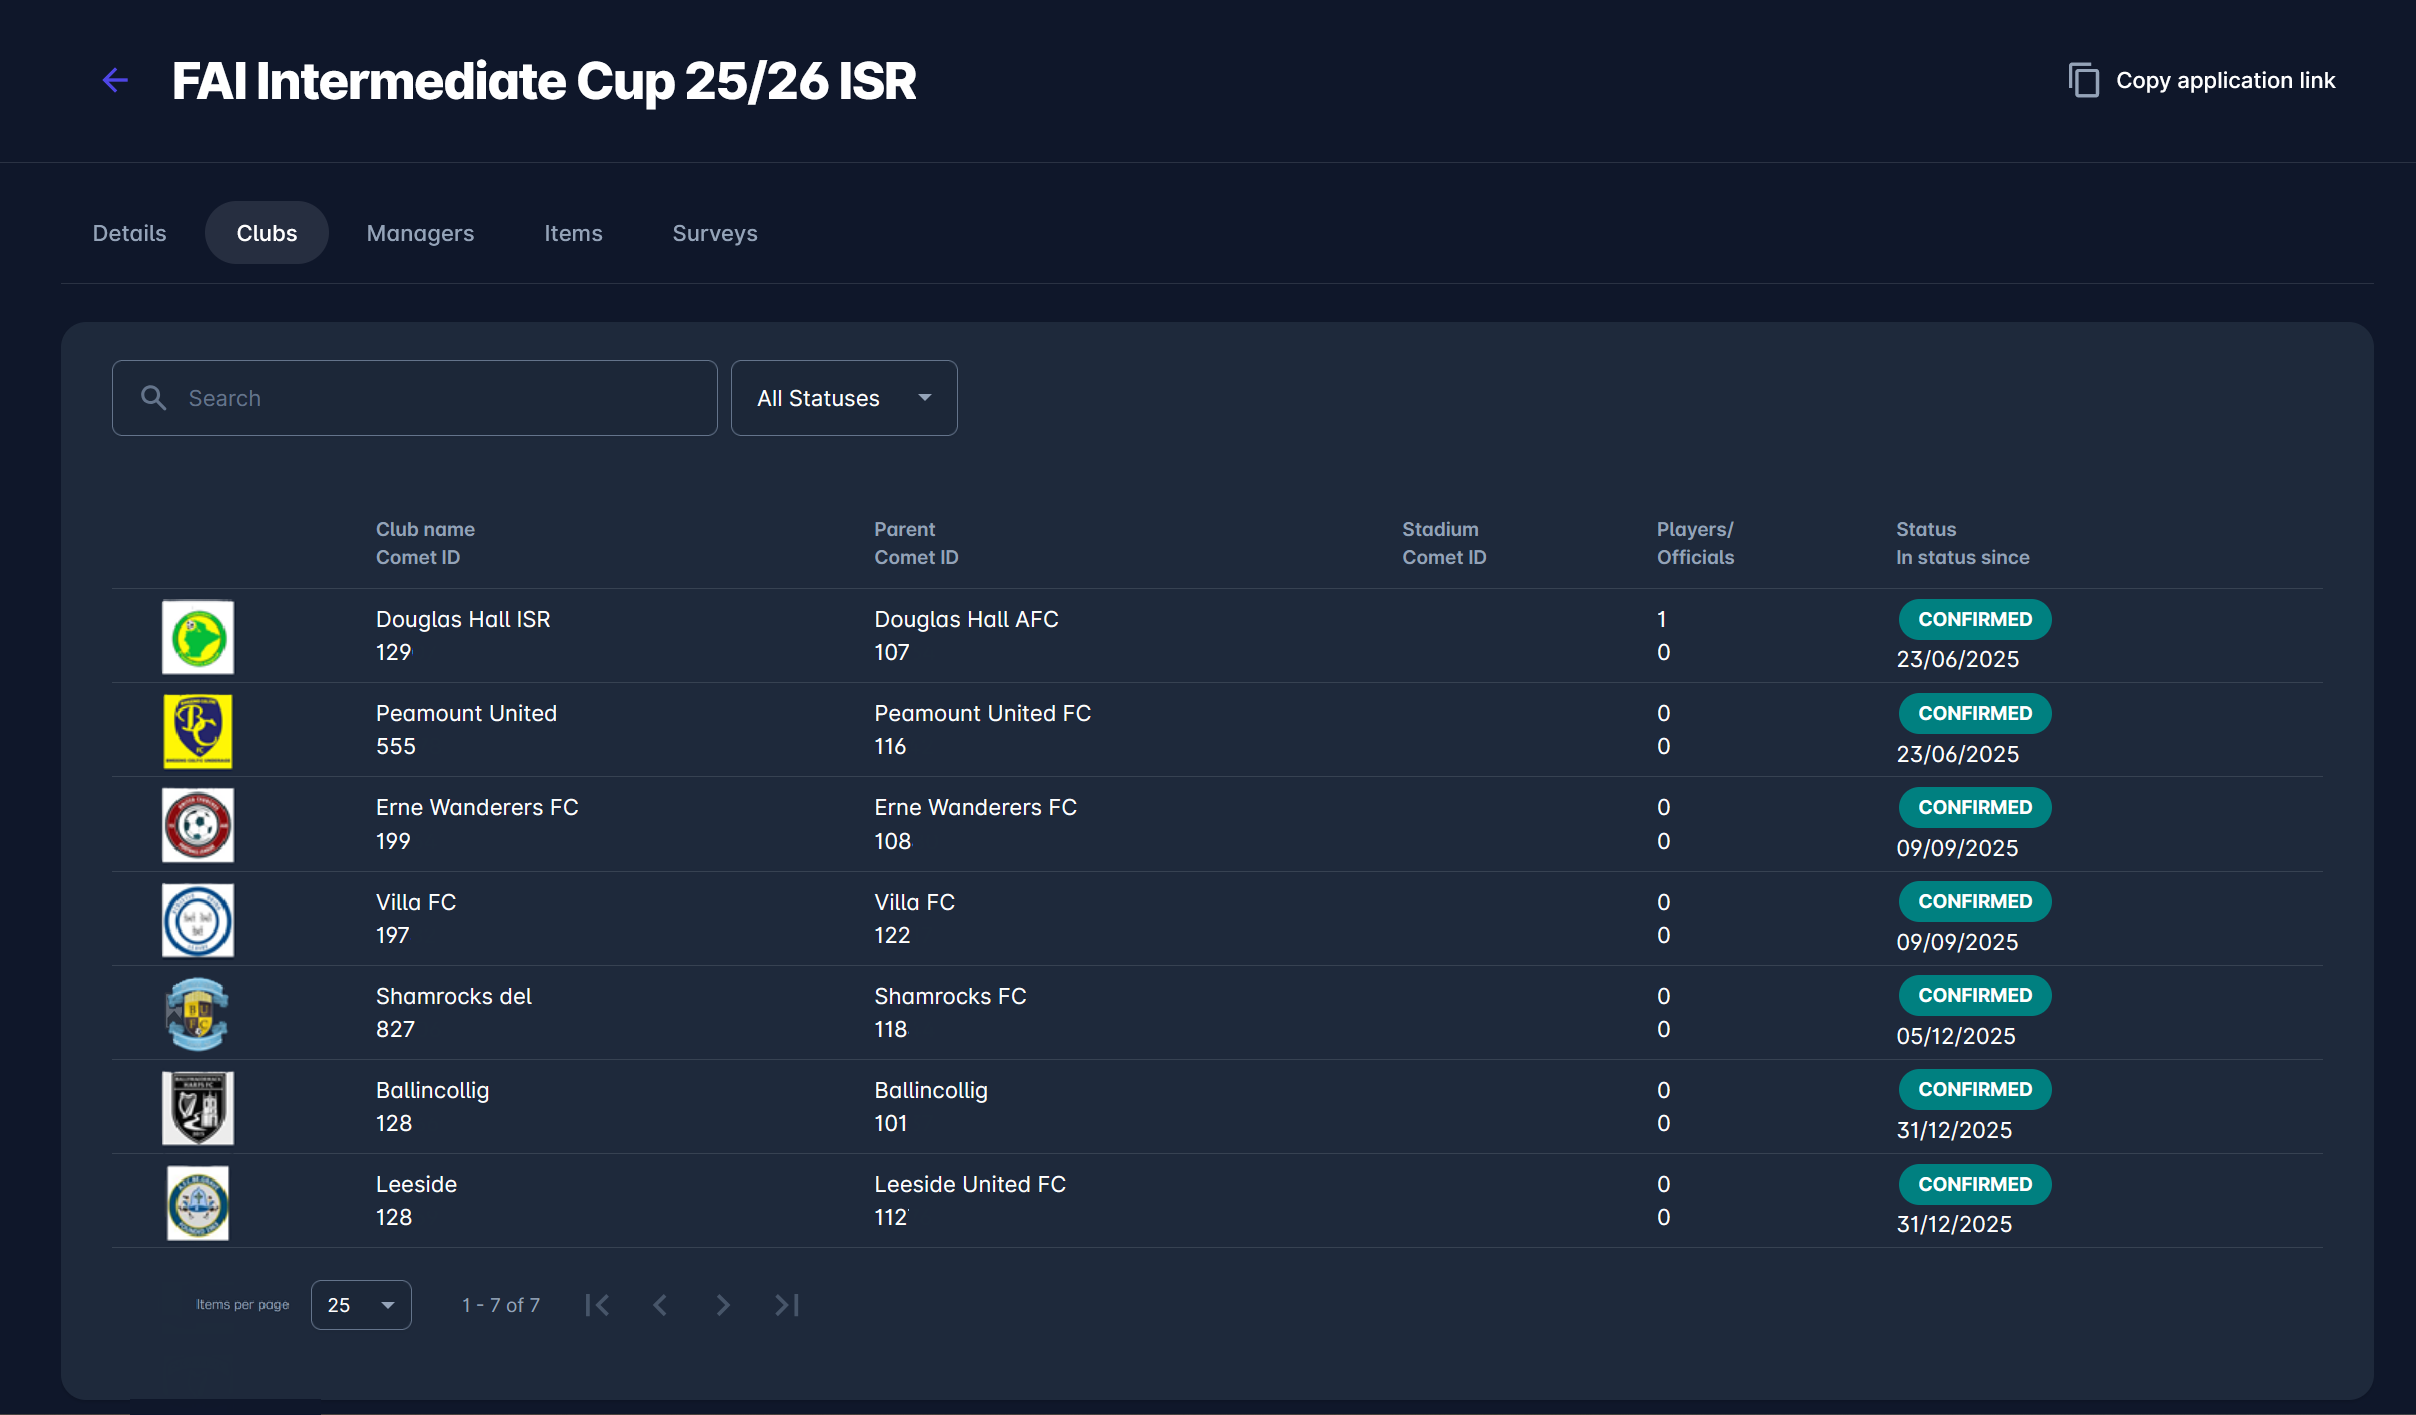The height and width of the screenshot is (1415, 2416).
Task: Select the Surveys tab
Action: pyautogui.click(x=714, y=233)
